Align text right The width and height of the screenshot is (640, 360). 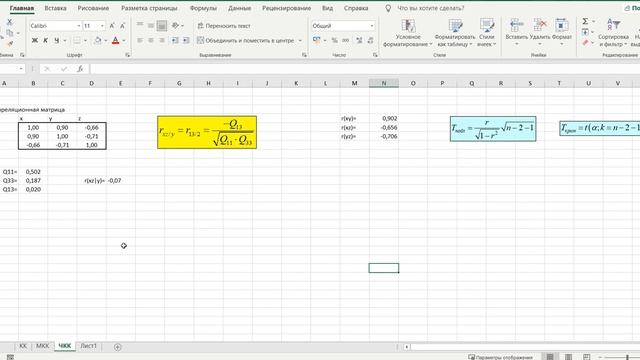pos(162,40)
